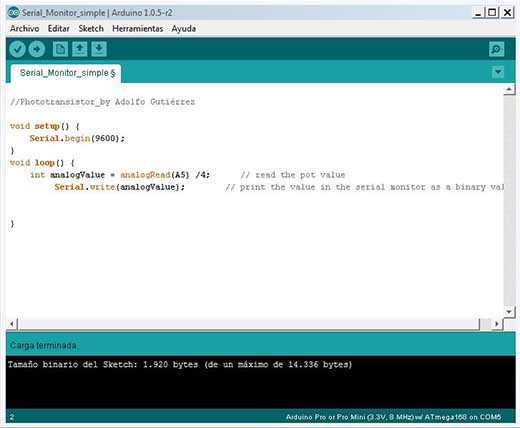
Task: Select the Serial_Monitor_simple tab
Action: [x=66, y=73]
